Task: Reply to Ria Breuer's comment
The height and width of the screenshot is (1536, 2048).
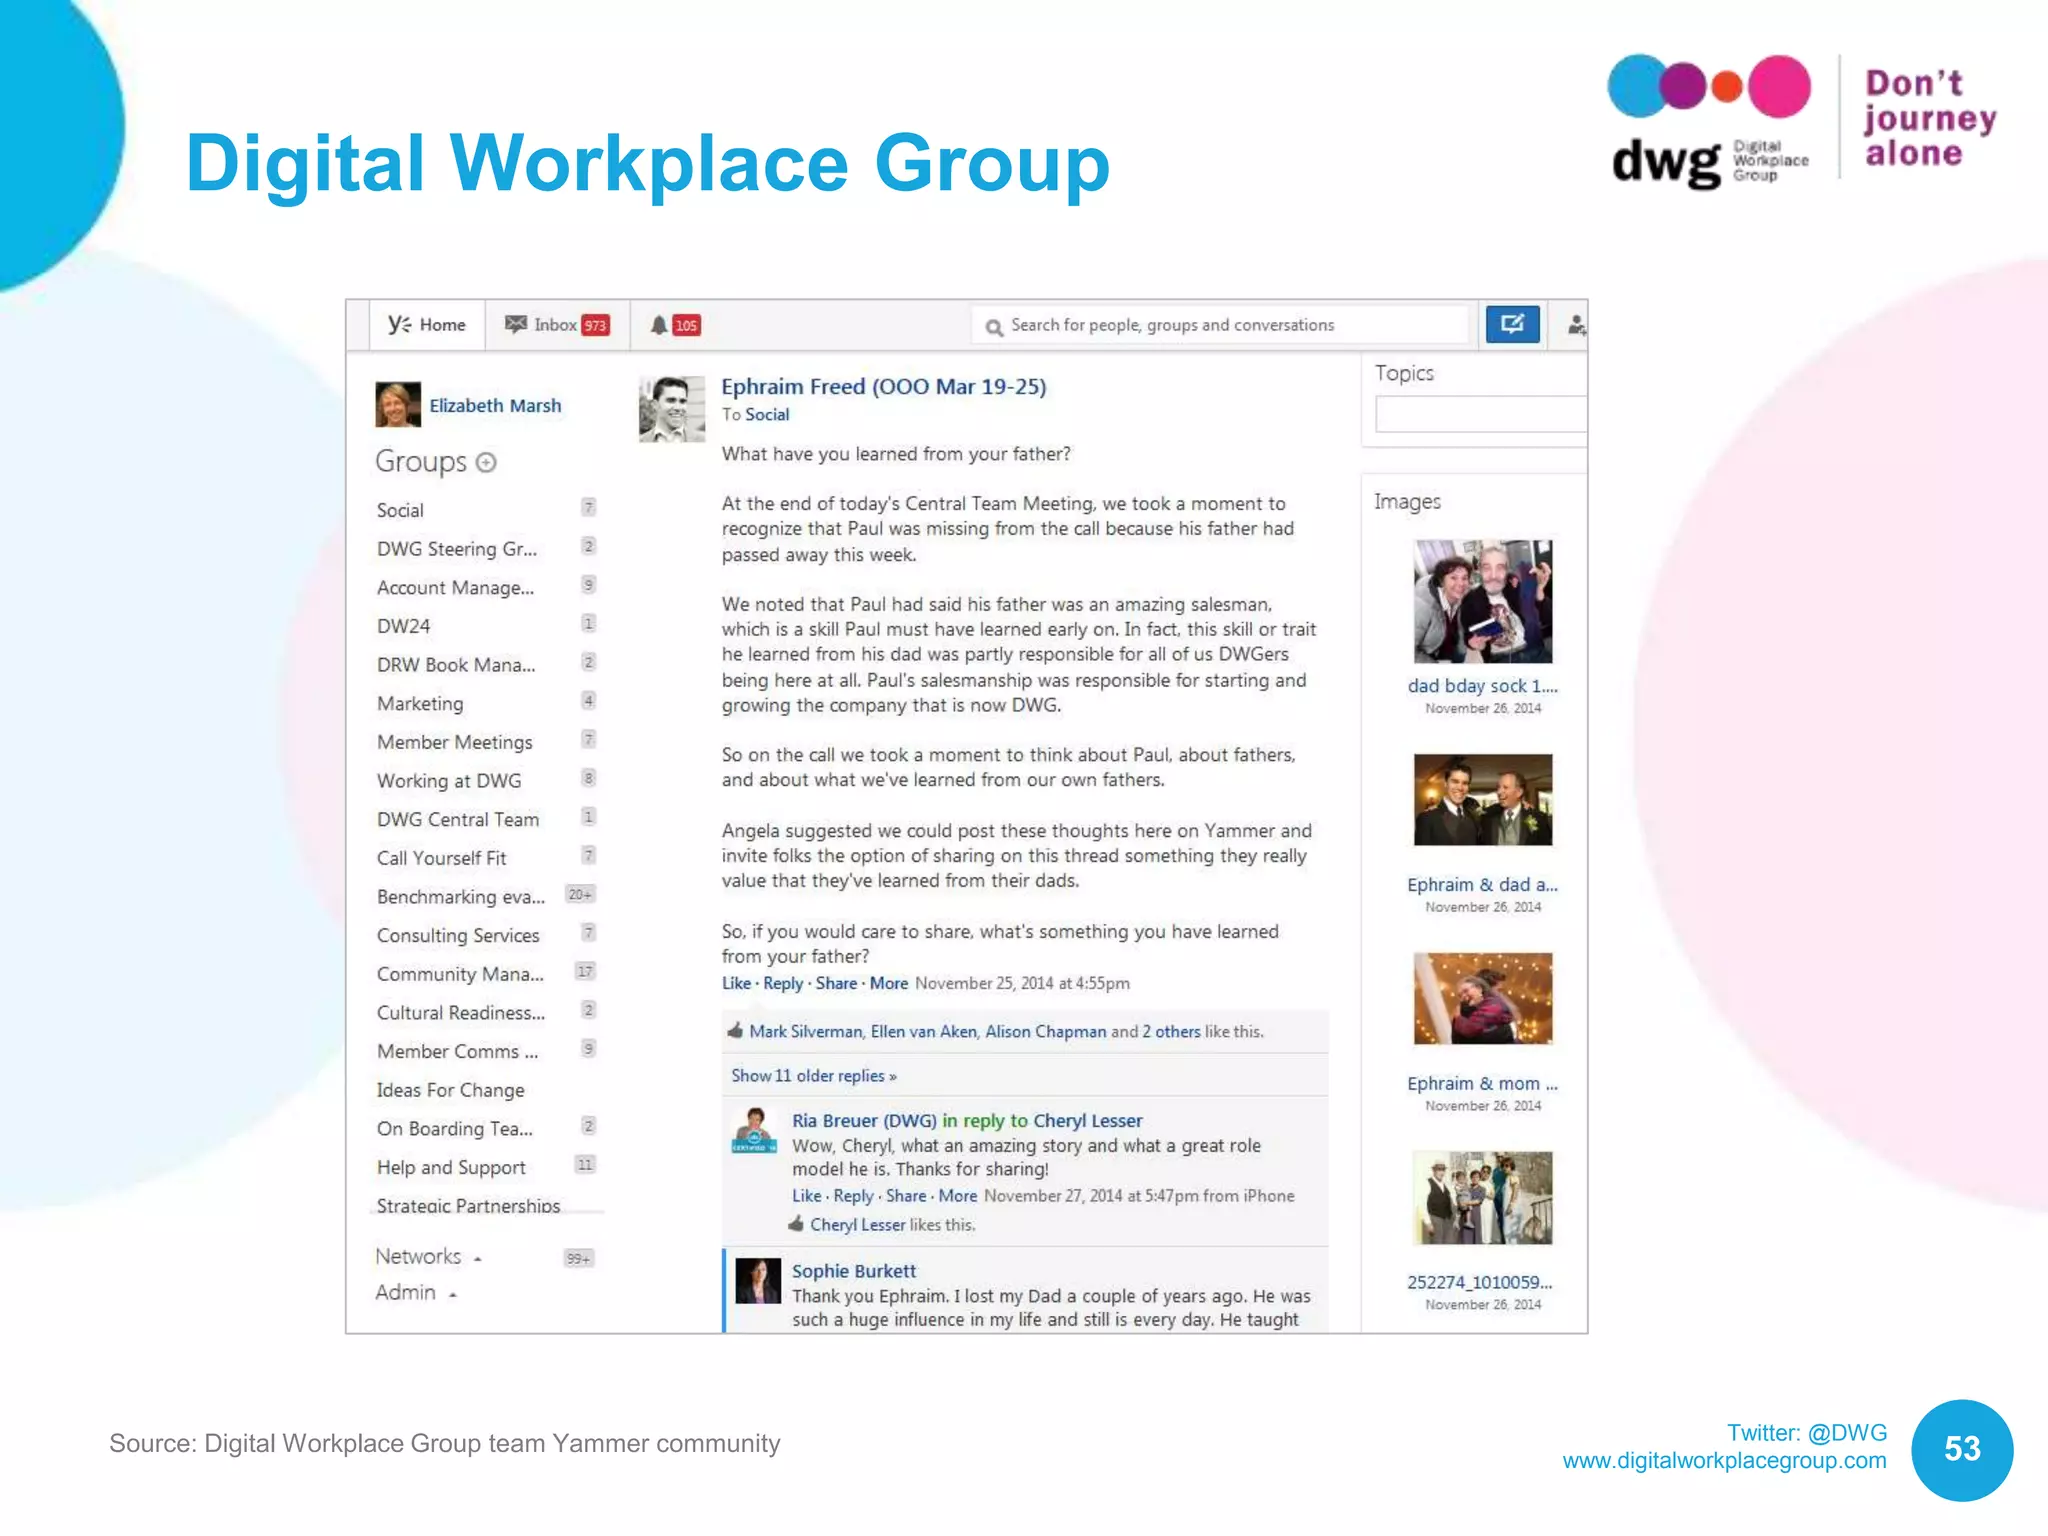Action: [x=853, y=1196]
